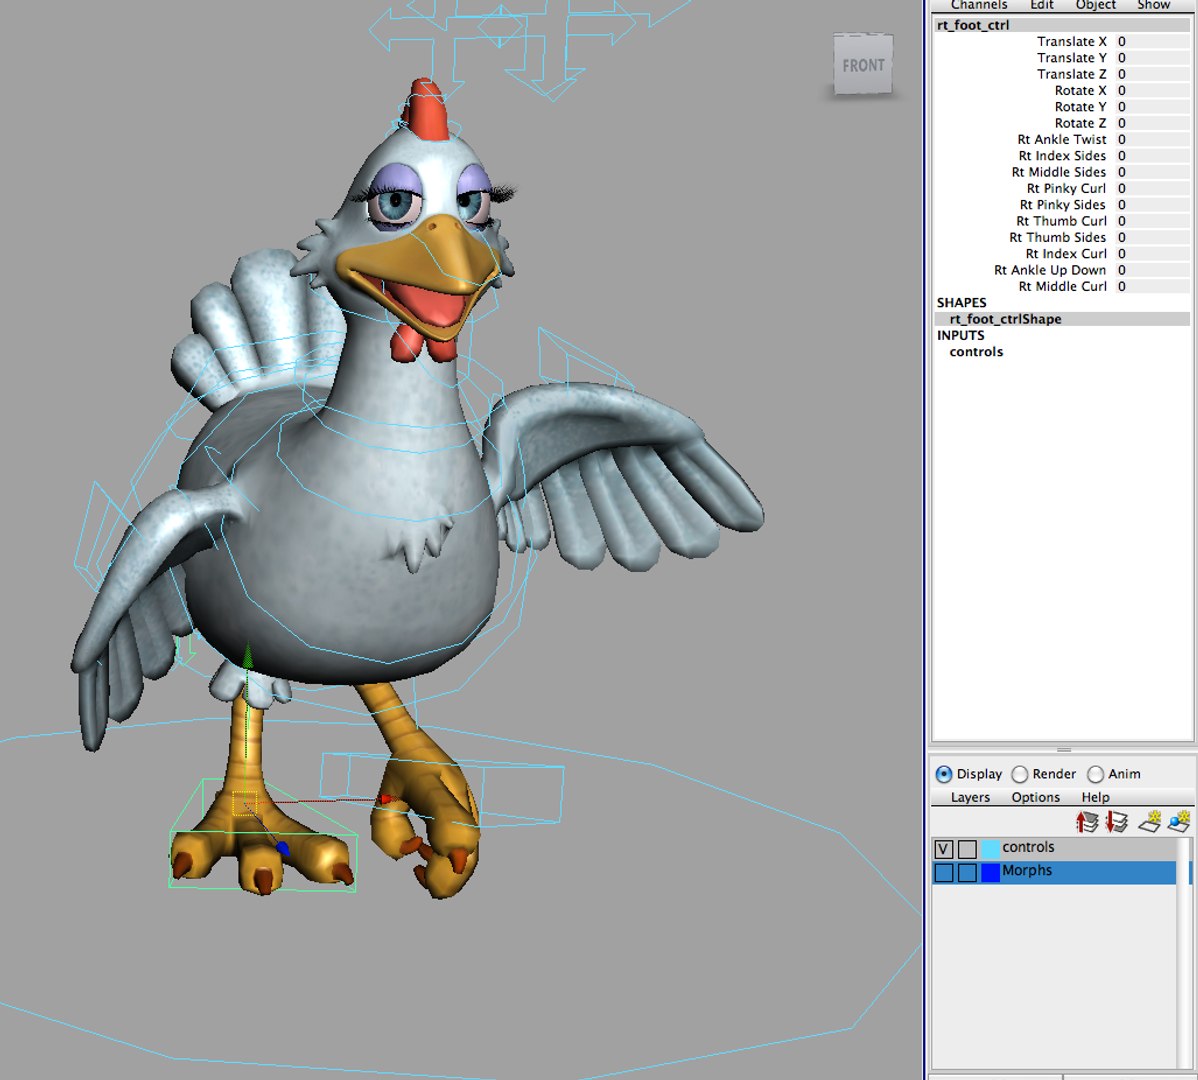Select the controls input node

976,352
